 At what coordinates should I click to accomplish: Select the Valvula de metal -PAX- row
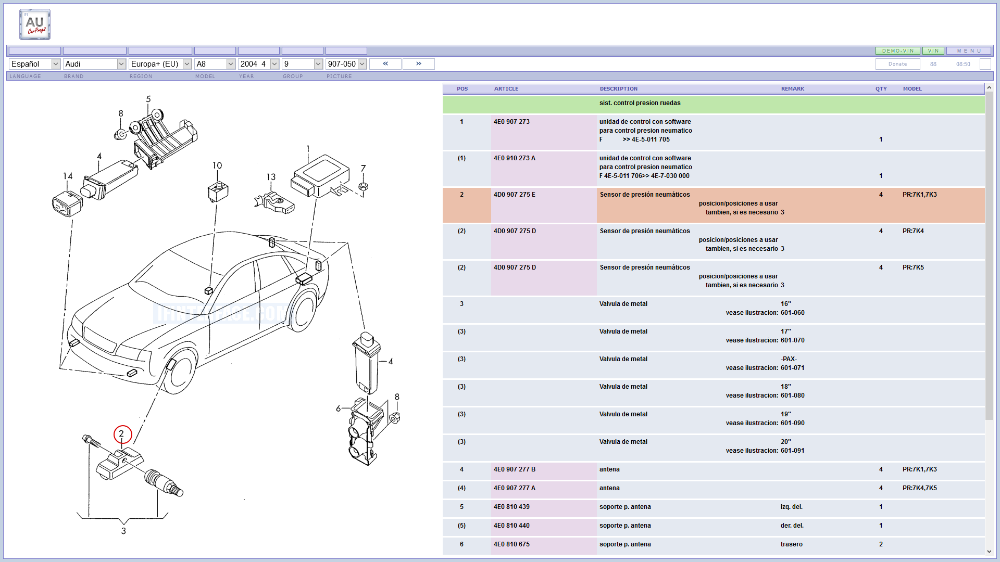click(x=714, y=364)
